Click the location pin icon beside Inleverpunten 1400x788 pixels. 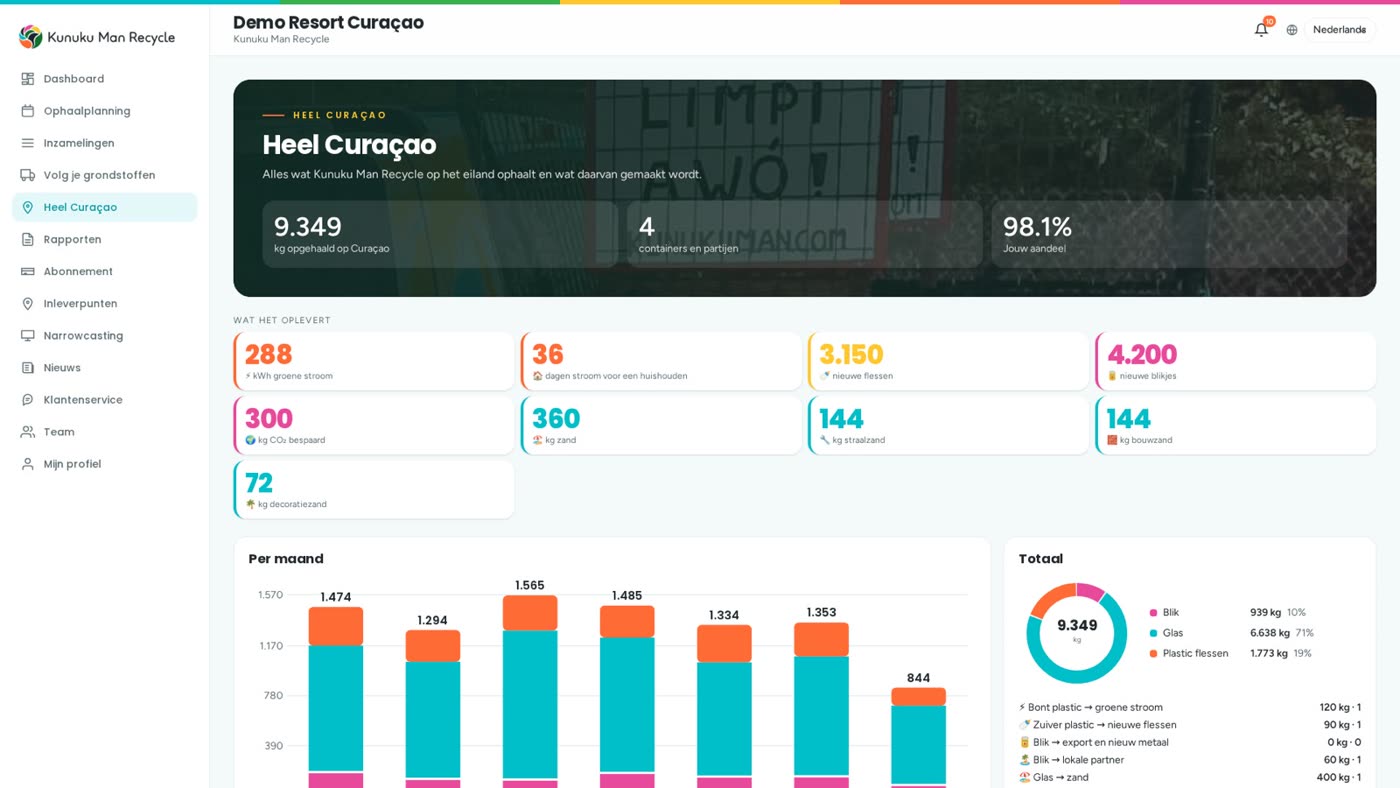click(28, 303)
